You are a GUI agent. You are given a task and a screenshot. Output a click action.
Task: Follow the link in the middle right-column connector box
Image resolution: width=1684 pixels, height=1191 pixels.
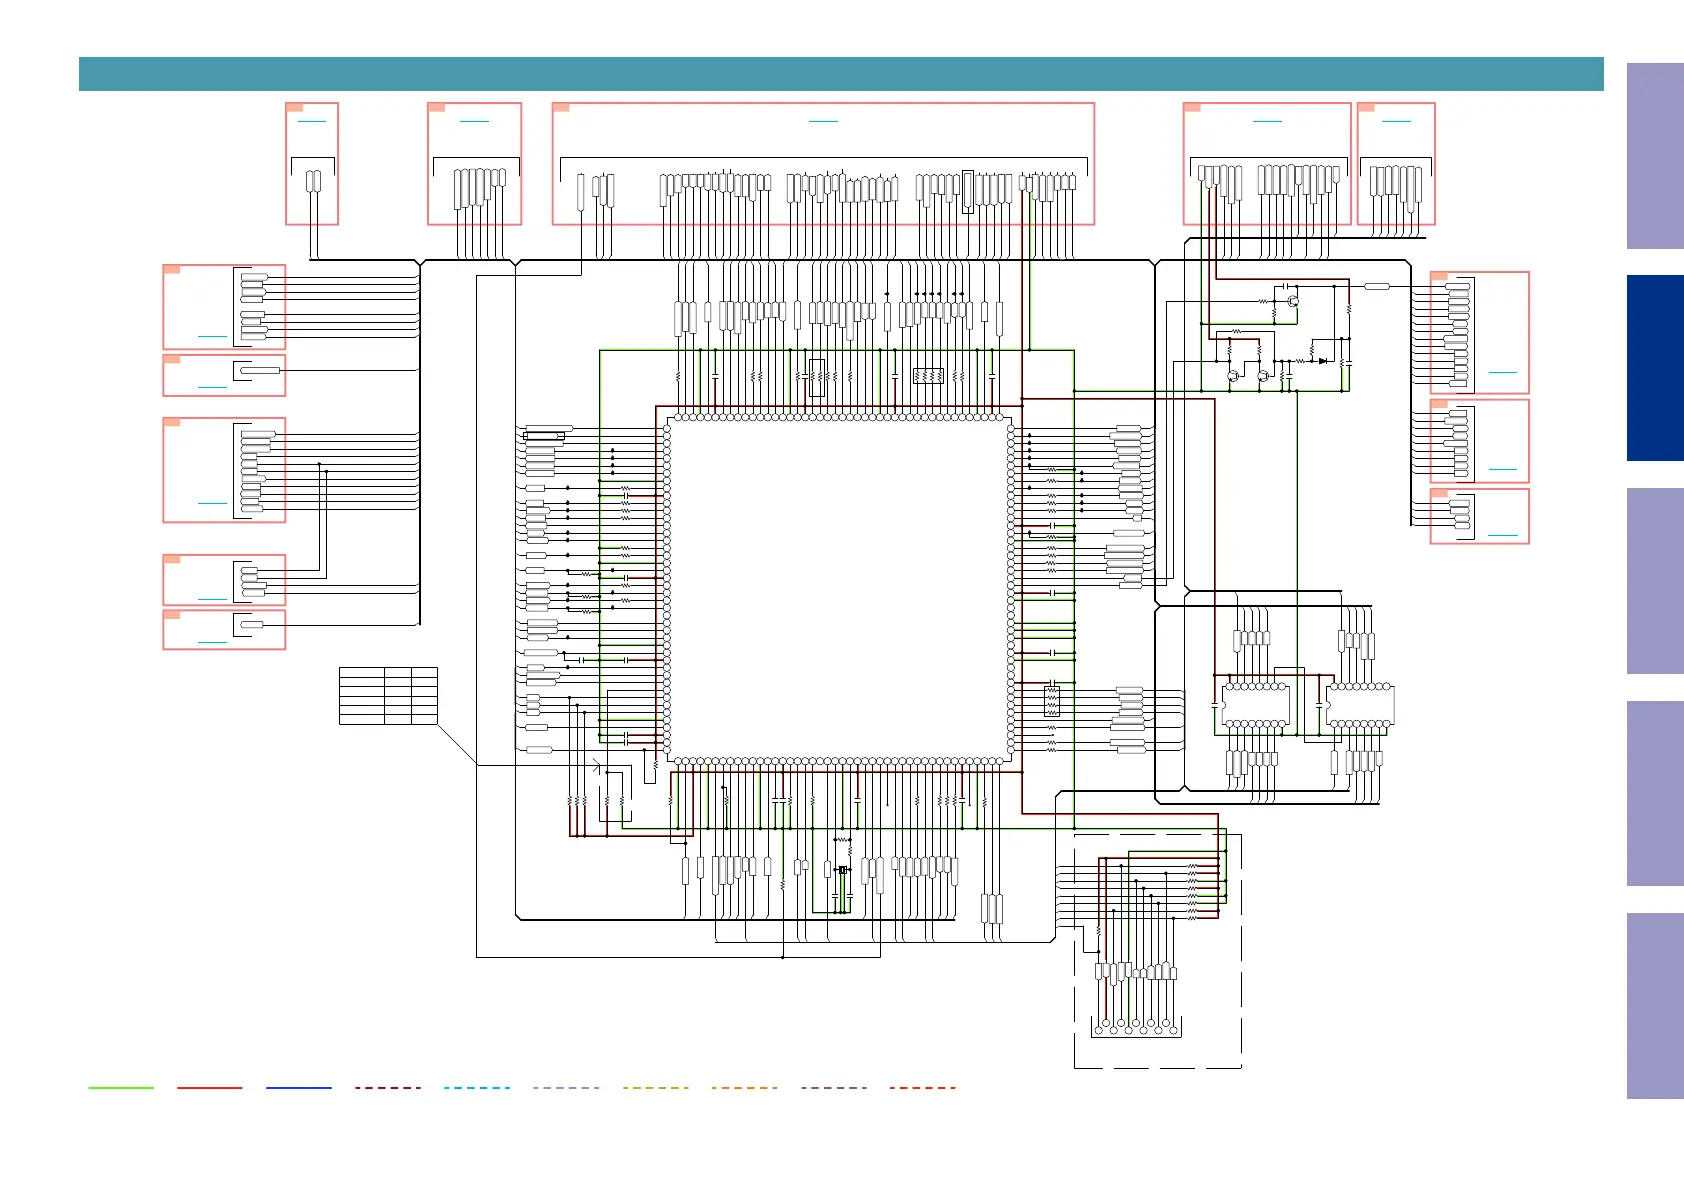[1503, 469]
